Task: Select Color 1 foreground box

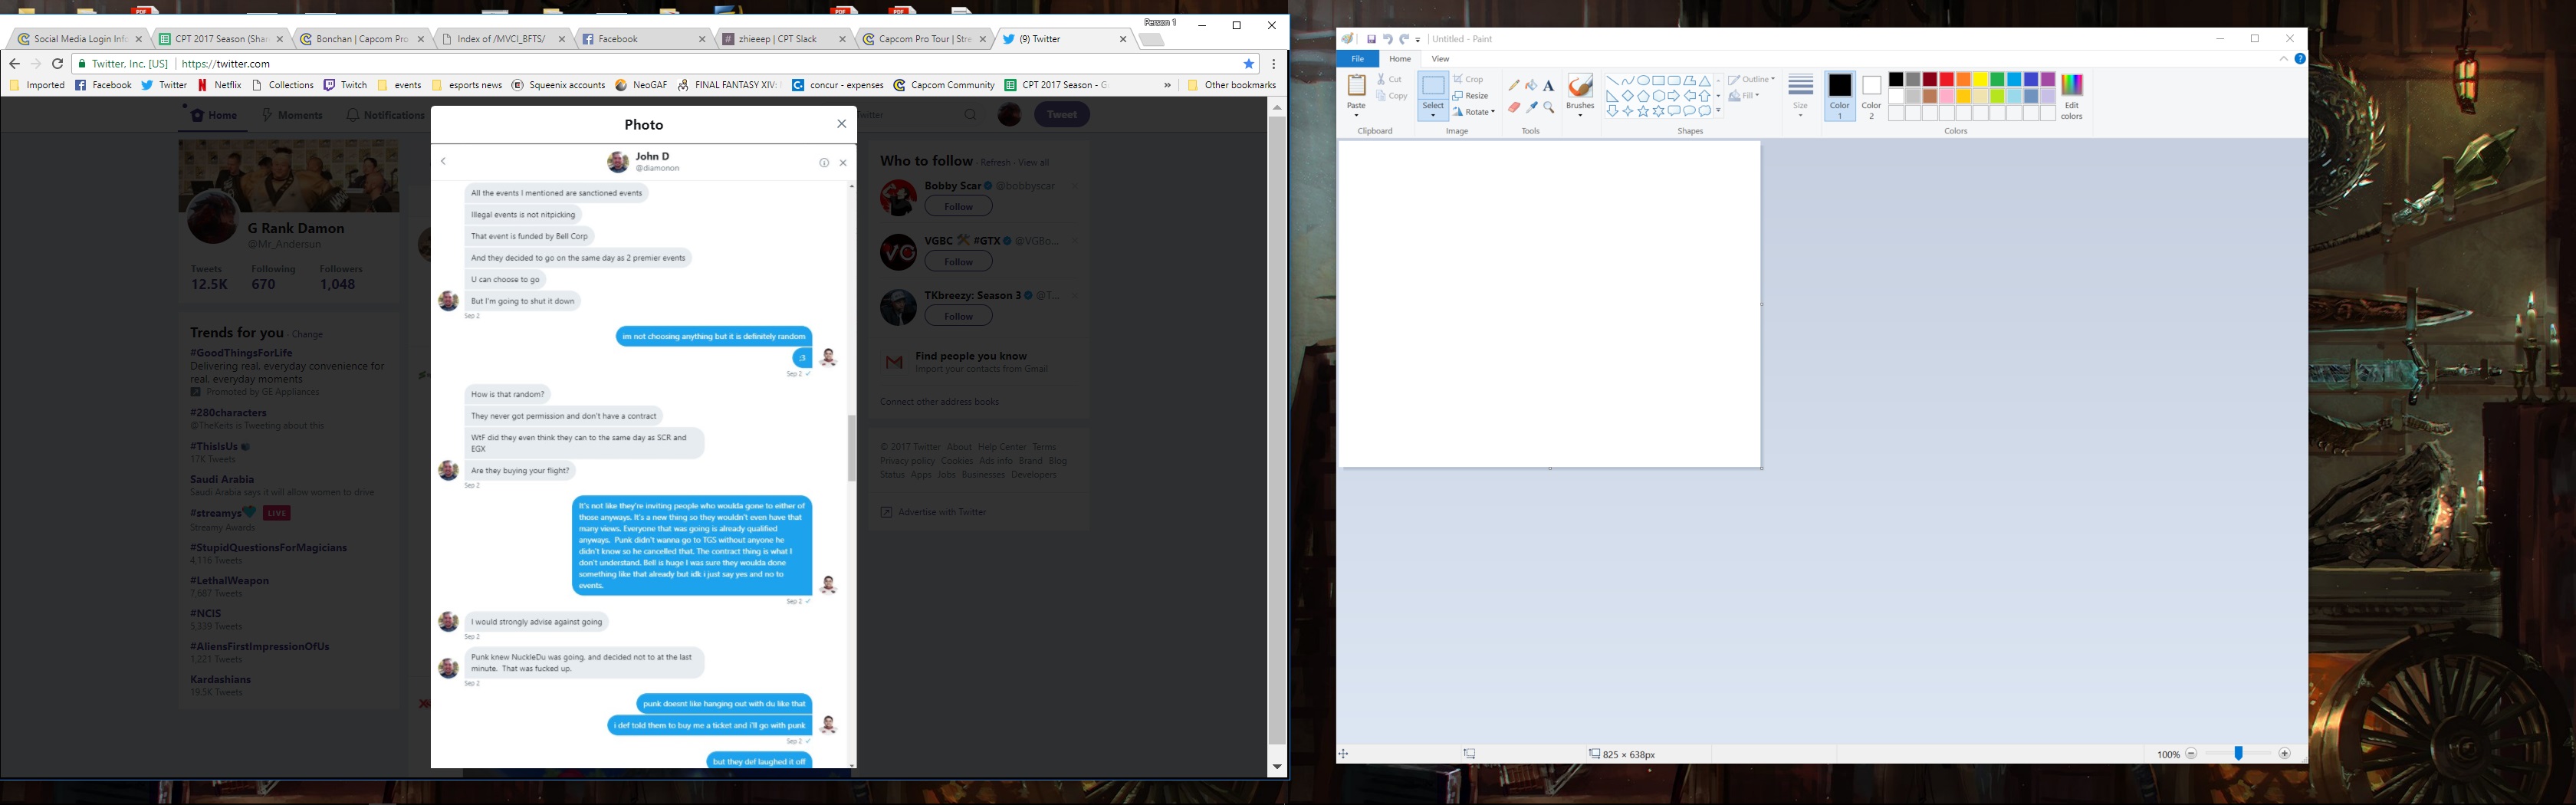Action: pyautogui.click(x=1840, y=96)
